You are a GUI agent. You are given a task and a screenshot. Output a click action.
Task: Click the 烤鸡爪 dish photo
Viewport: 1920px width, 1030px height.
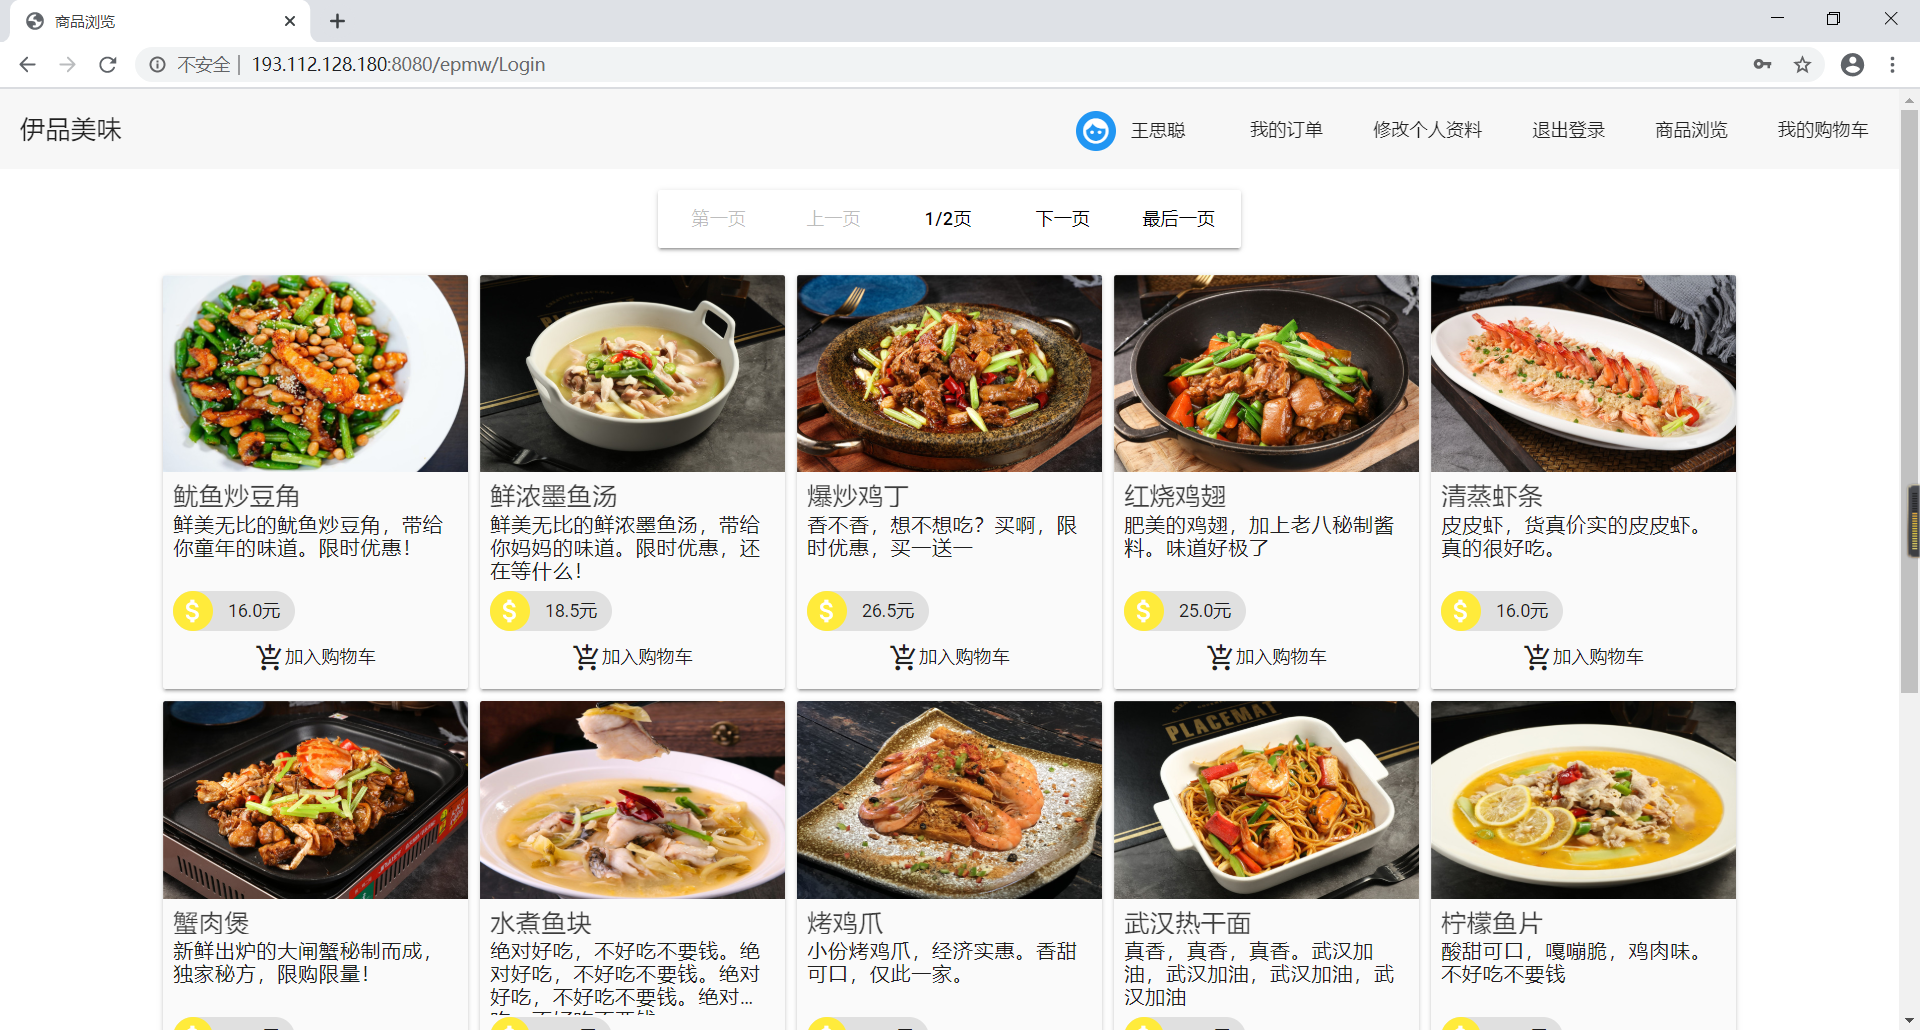(x=949, y=800)
